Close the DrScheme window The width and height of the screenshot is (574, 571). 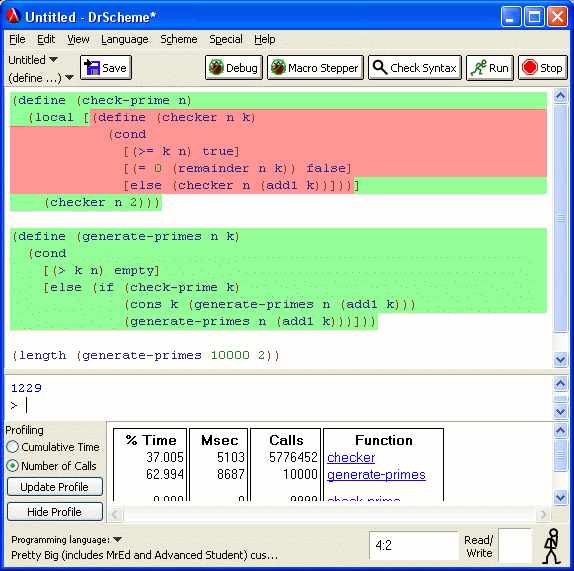point(558,17)
